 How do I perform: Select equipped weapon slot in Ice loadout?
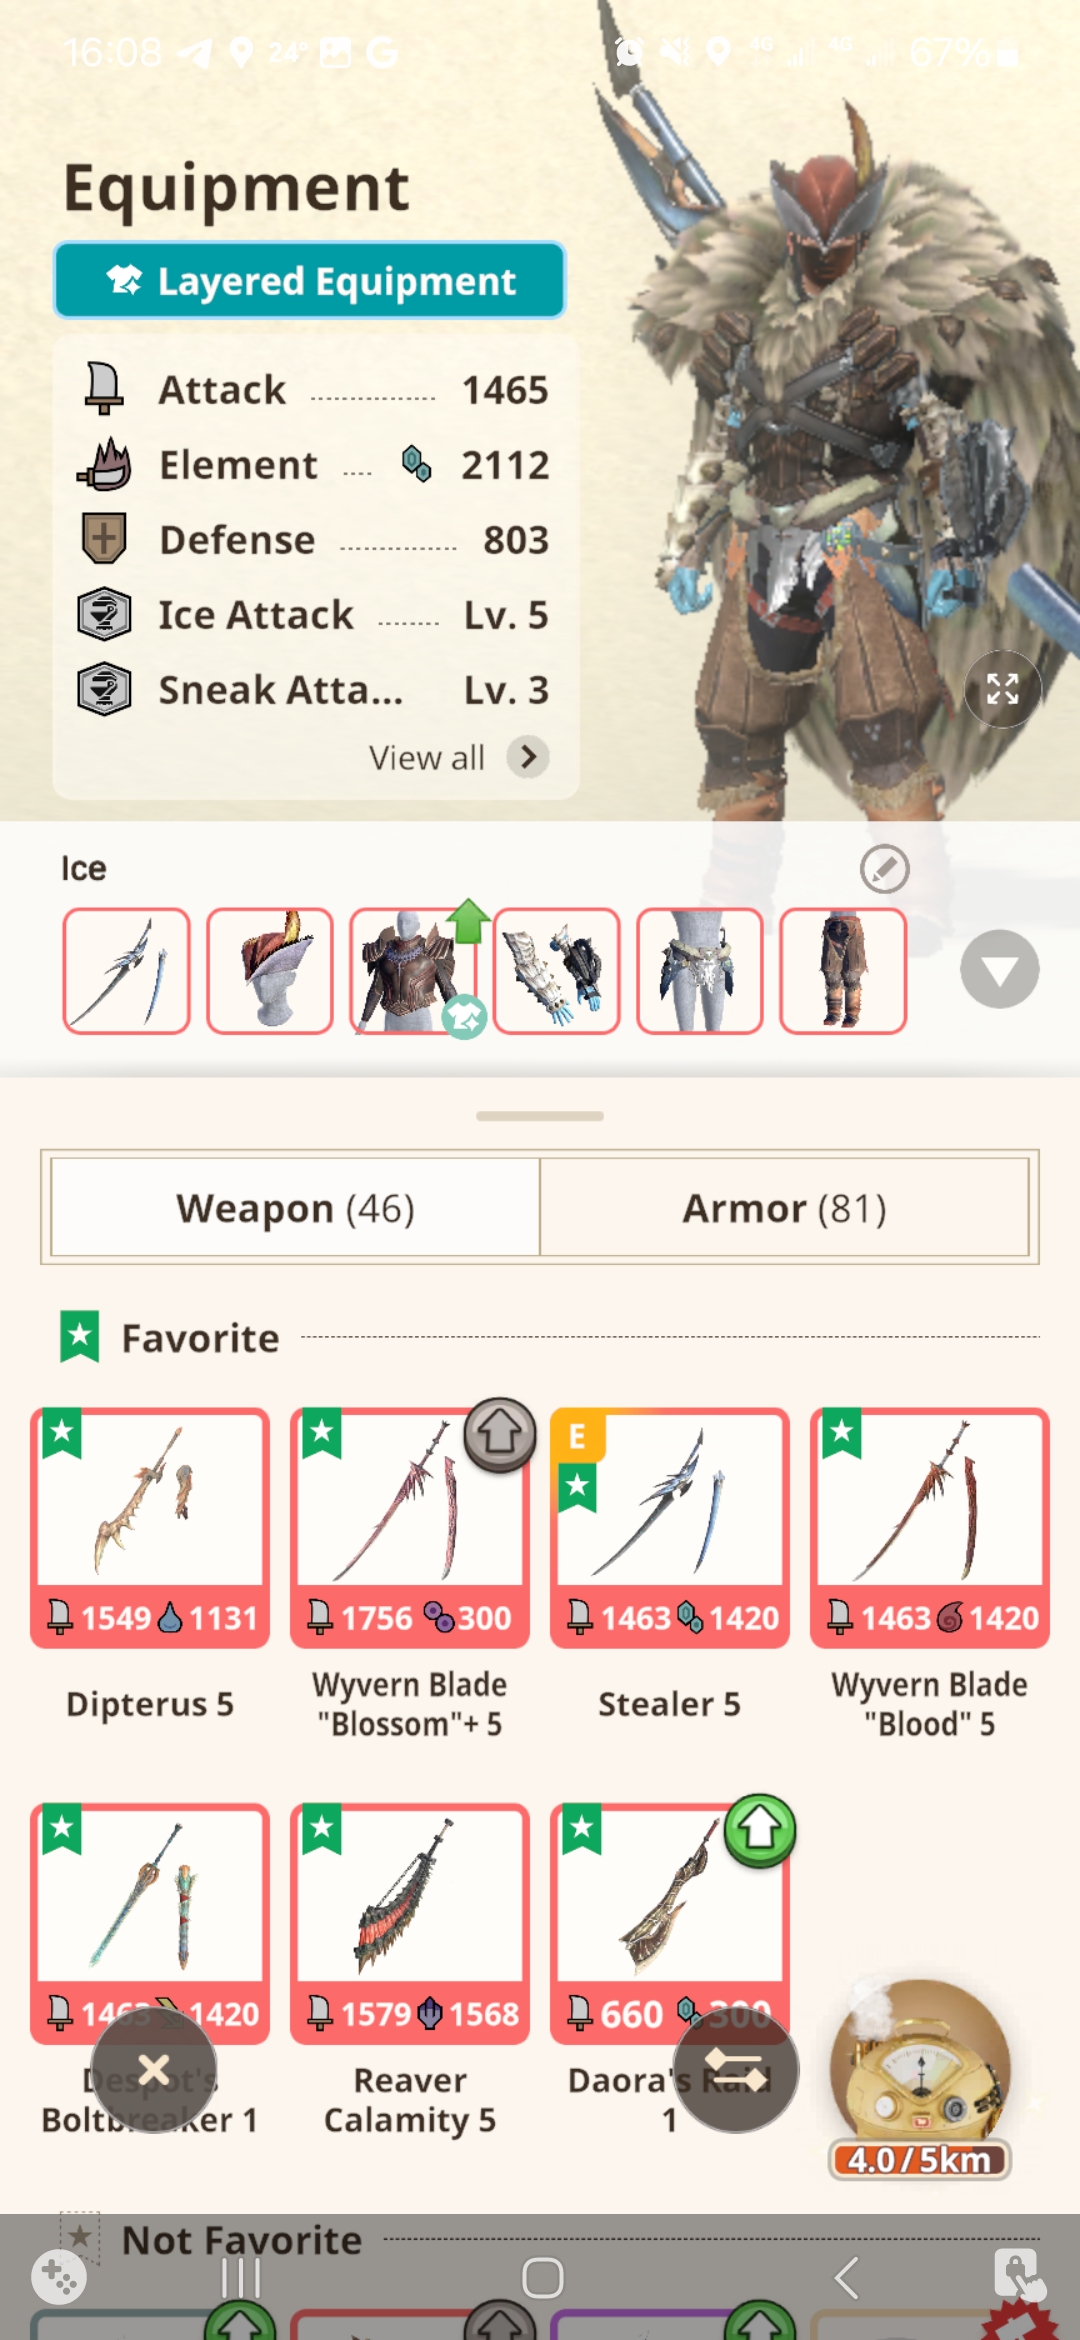point(126,971)
